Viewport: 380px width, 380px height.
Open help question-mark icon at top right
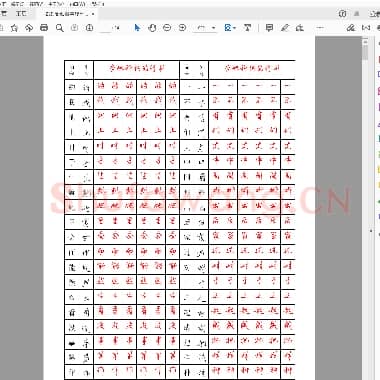342,14
